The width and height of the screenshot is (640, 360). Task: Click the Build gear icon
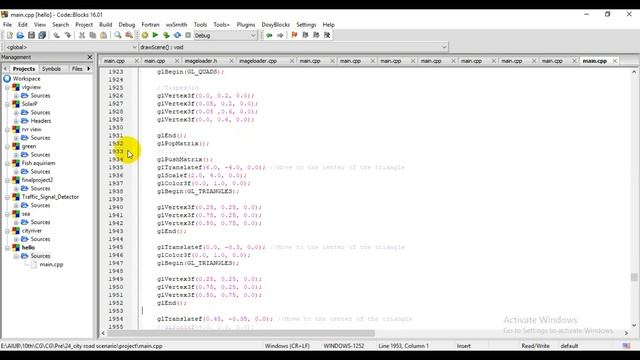click(x=144, y=36)
